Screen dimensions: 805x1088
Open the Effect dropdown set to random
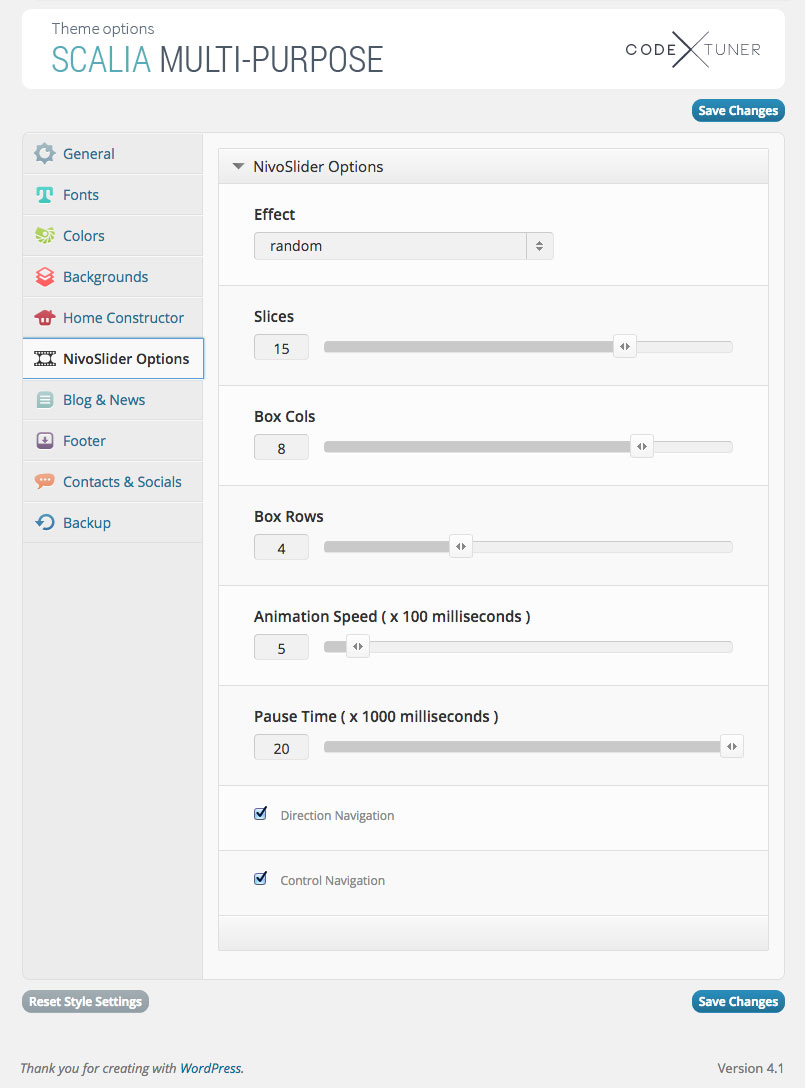403,246
